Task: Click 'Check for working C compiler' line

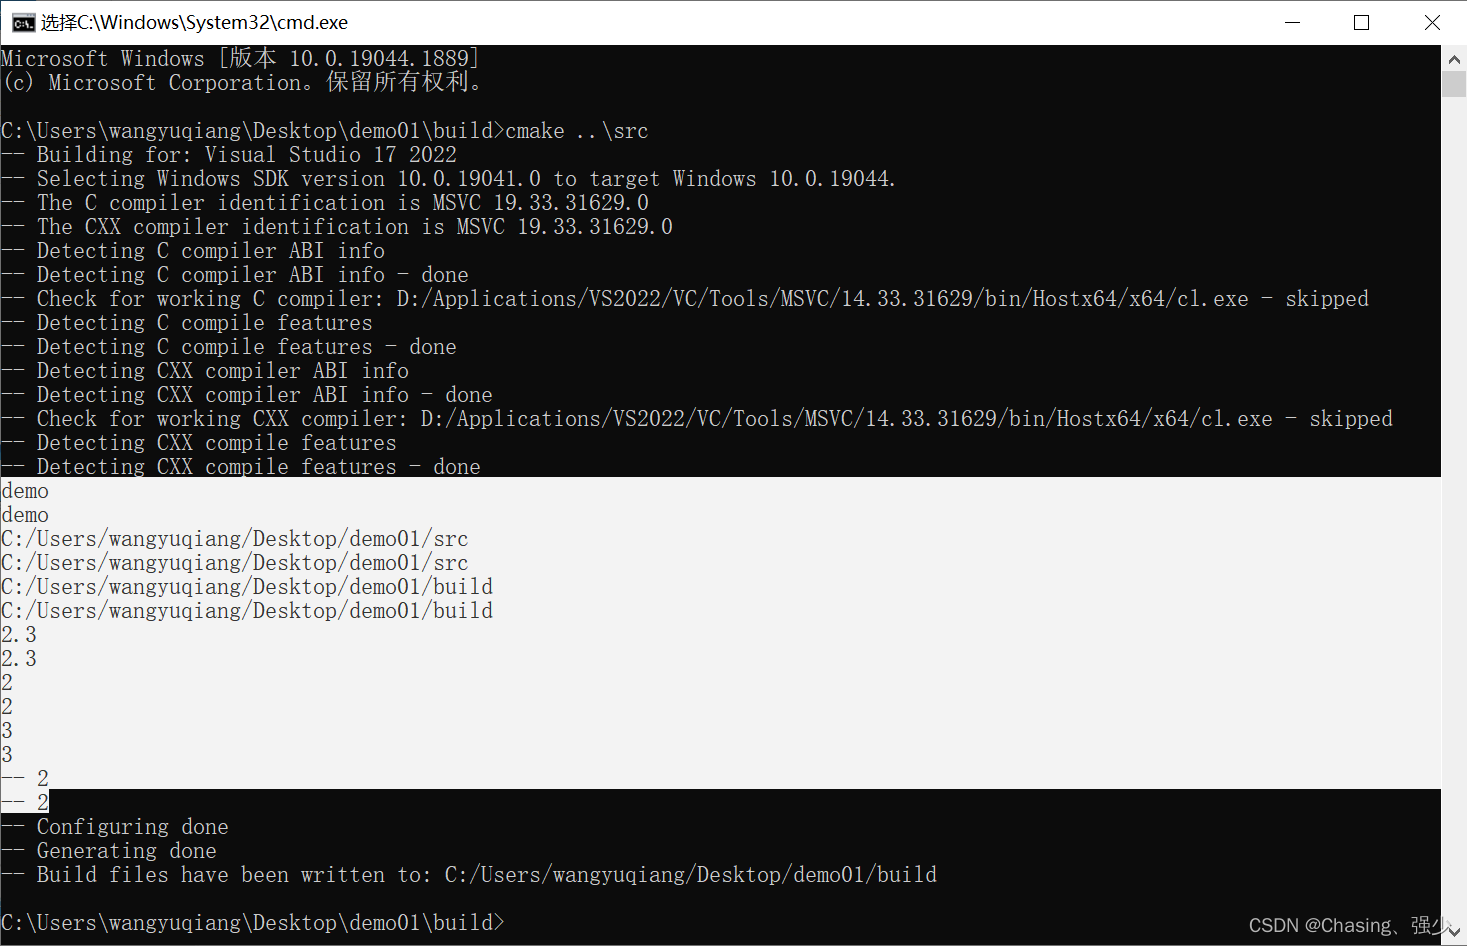Action: [x=685, y=299]
